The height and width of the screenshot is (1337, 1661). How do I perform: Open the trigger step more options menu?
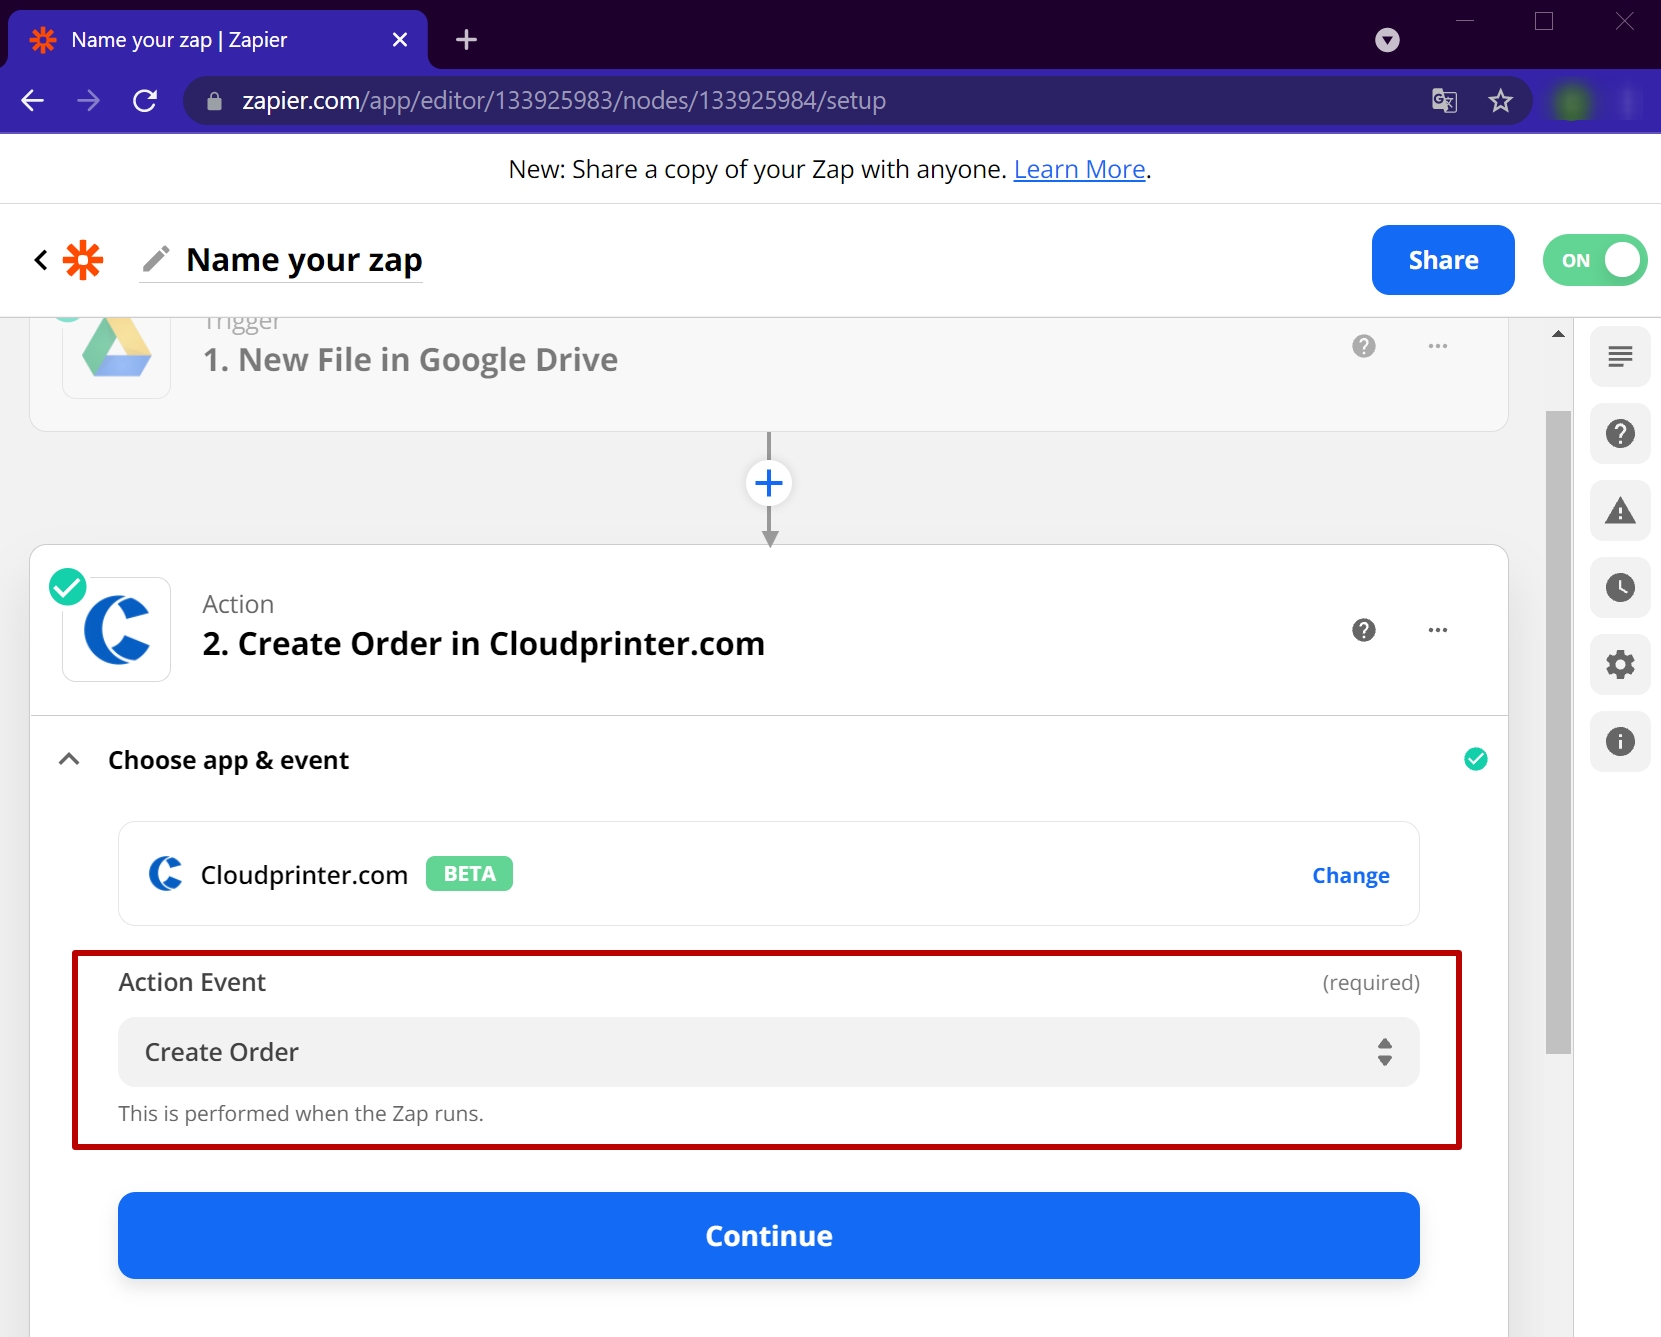(1438, 346)
